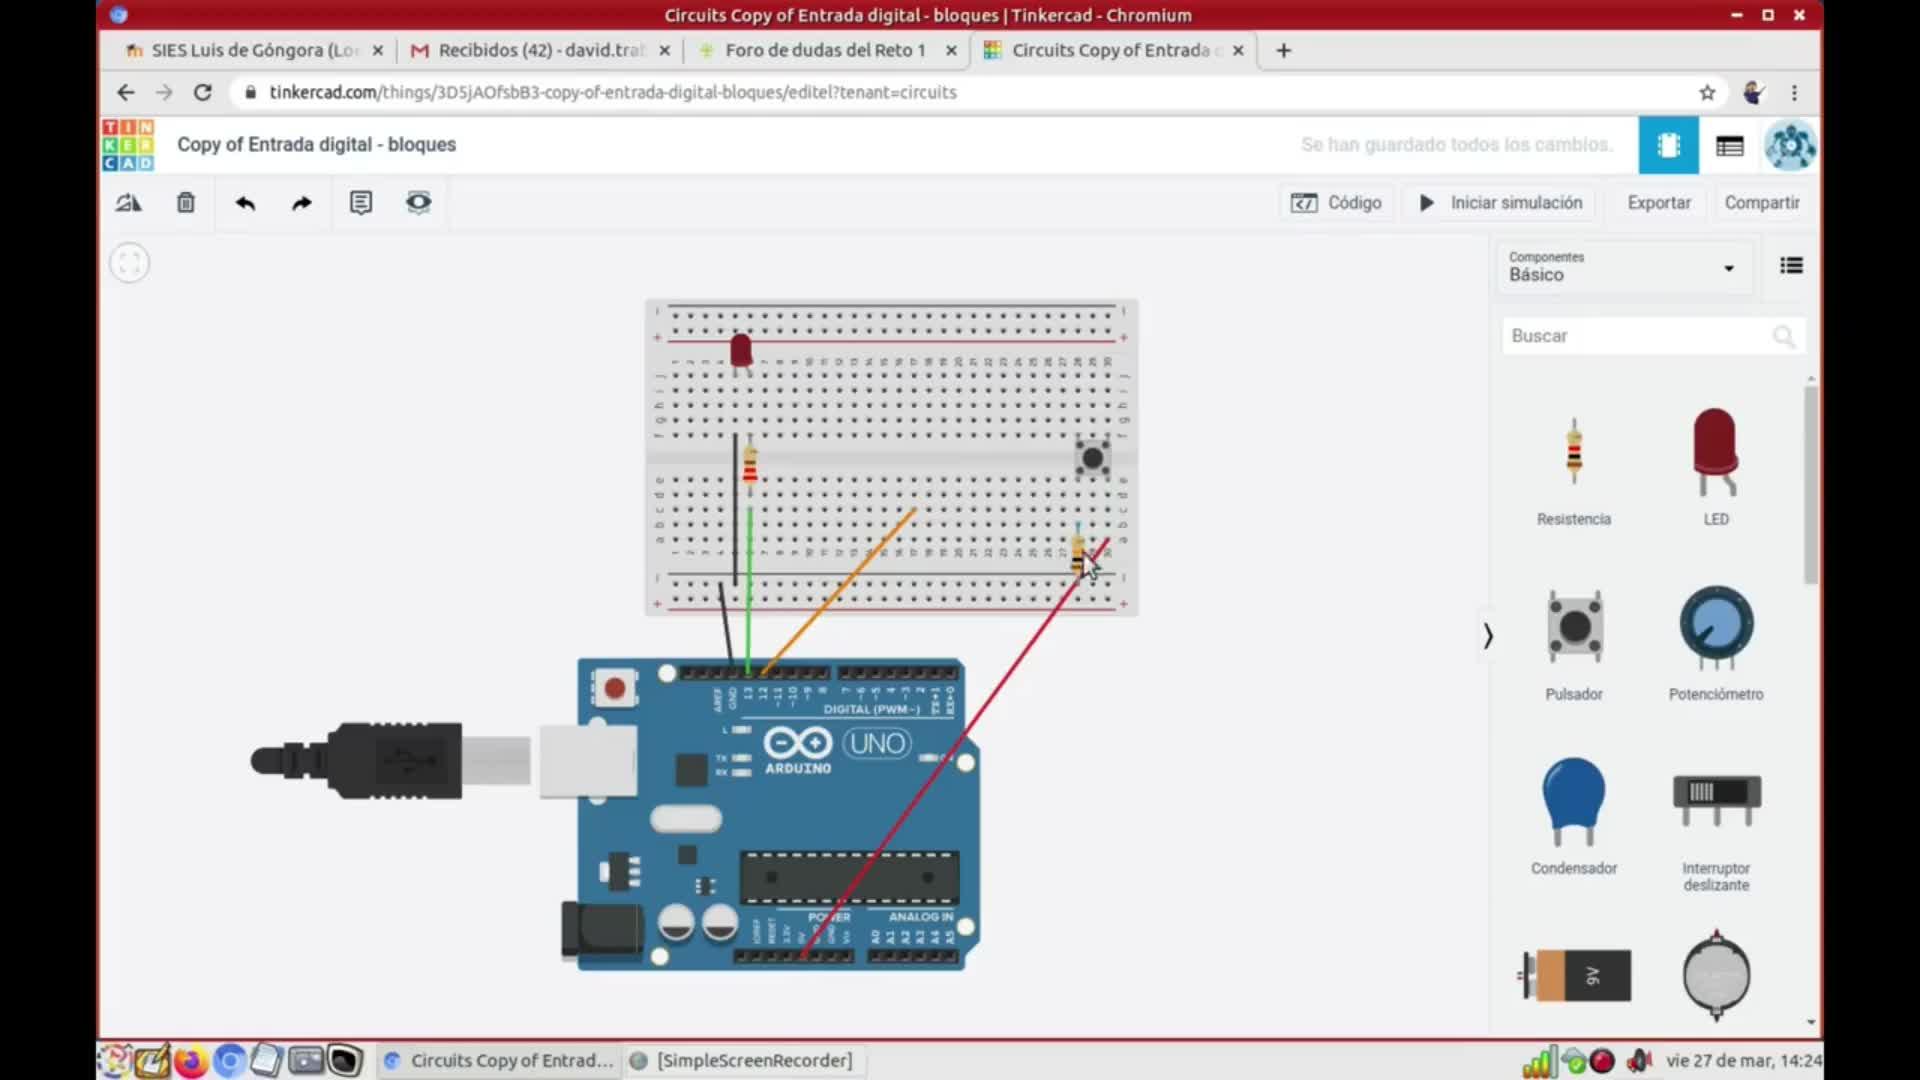Open the component list table view
1920x1080 pixels.
(1729, 146)
